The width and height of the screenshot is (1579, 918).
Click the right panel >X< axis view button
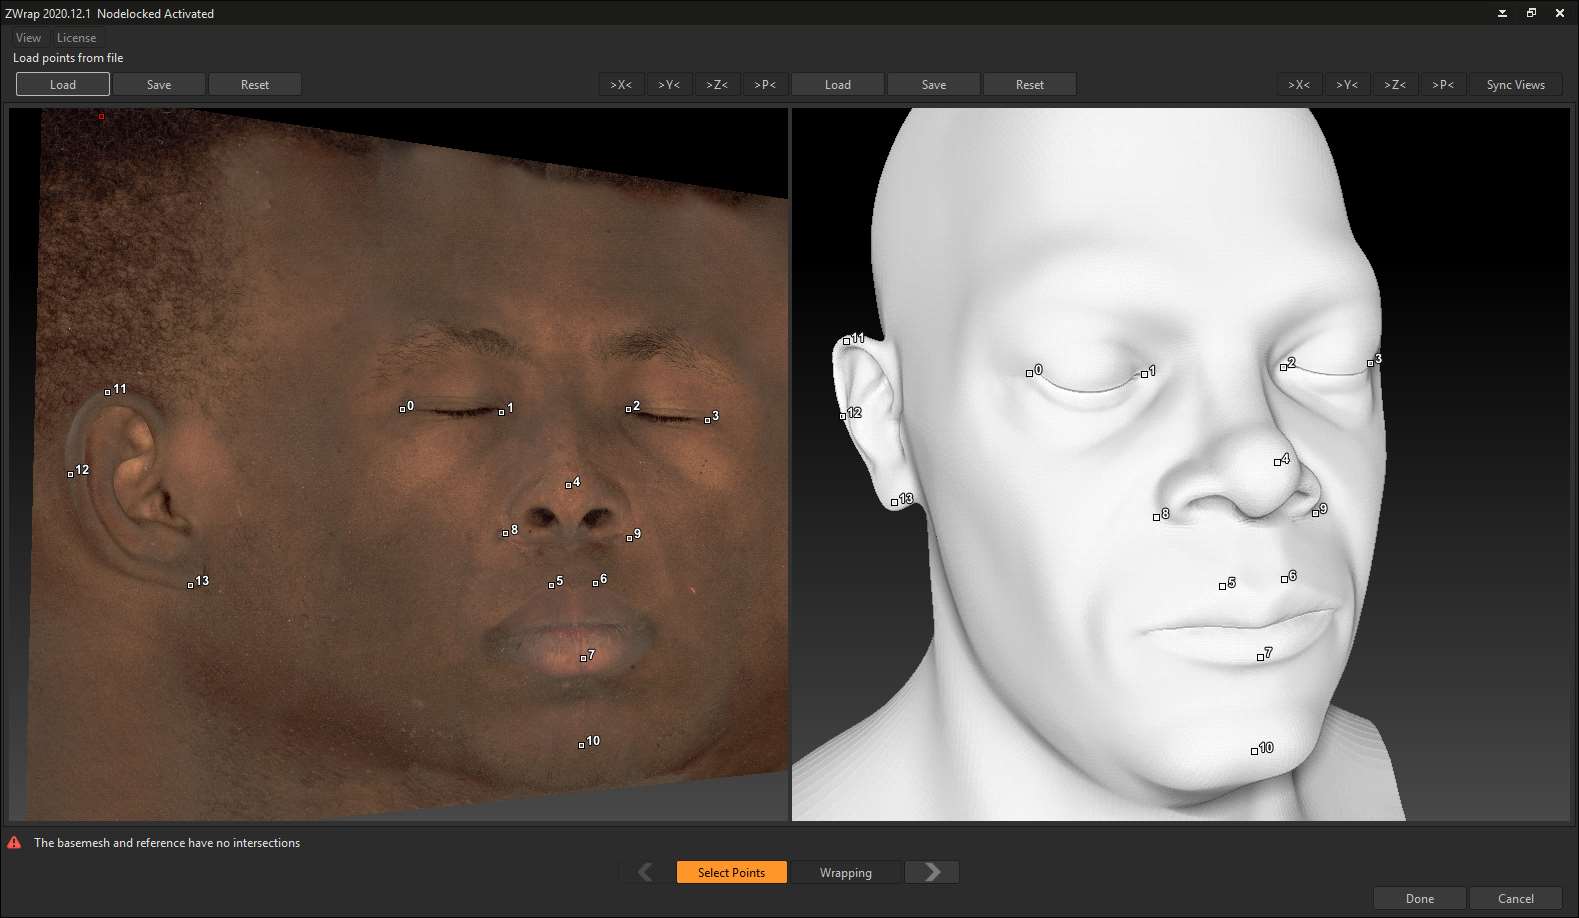pos(1298,85)
